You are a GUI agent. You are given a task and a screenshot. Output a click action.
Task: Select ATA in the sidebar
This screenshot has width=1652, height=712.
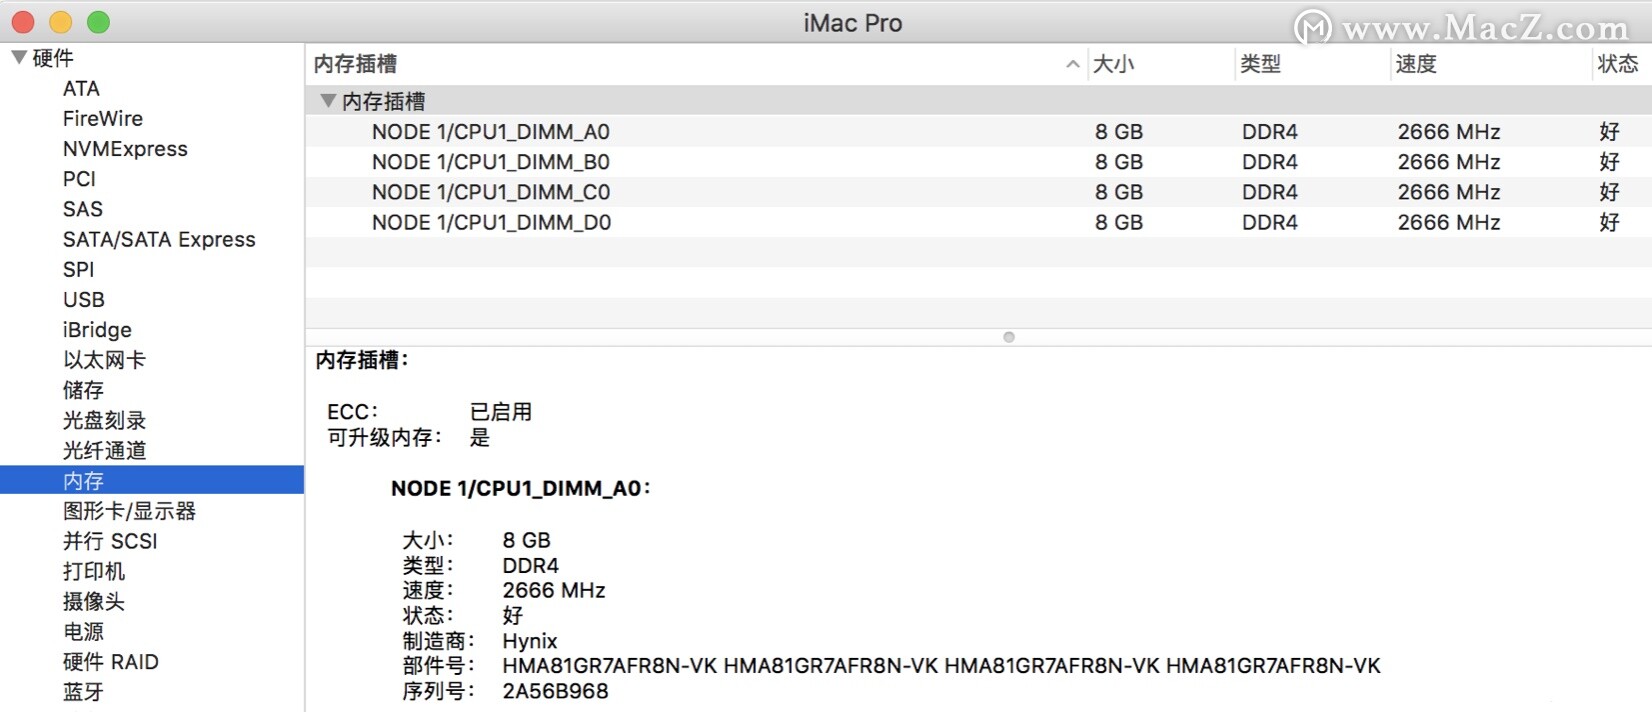pos(81,89)
